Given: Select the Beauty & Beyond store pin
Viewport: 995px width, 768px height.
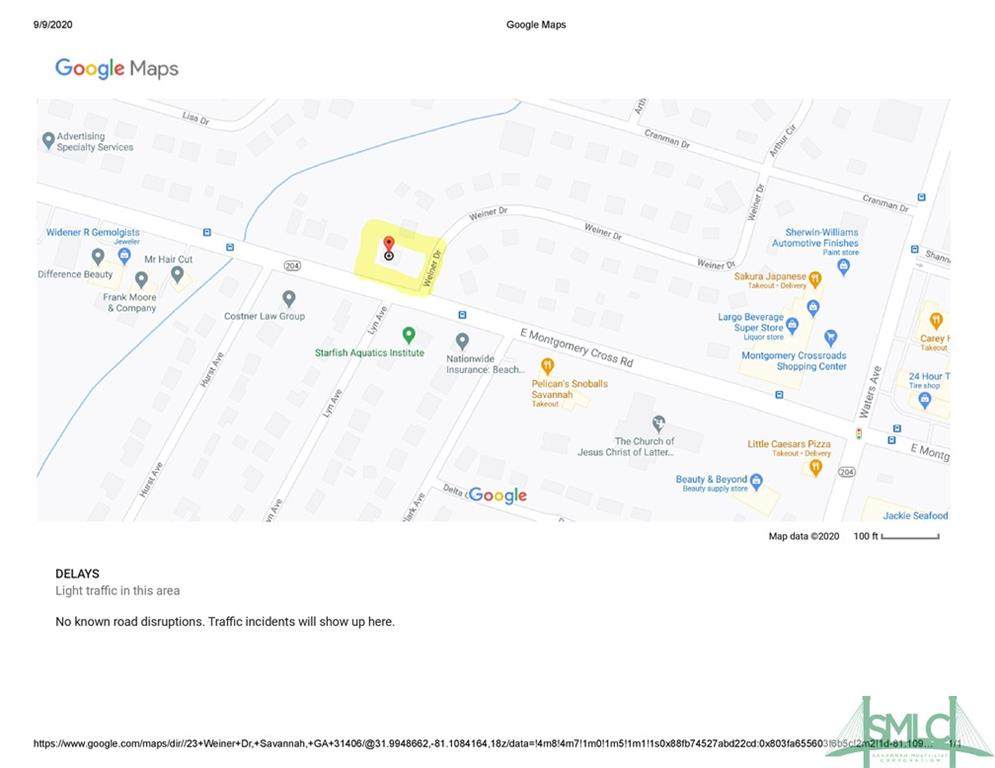Looking at the screenshot, I should coord(756,482).
